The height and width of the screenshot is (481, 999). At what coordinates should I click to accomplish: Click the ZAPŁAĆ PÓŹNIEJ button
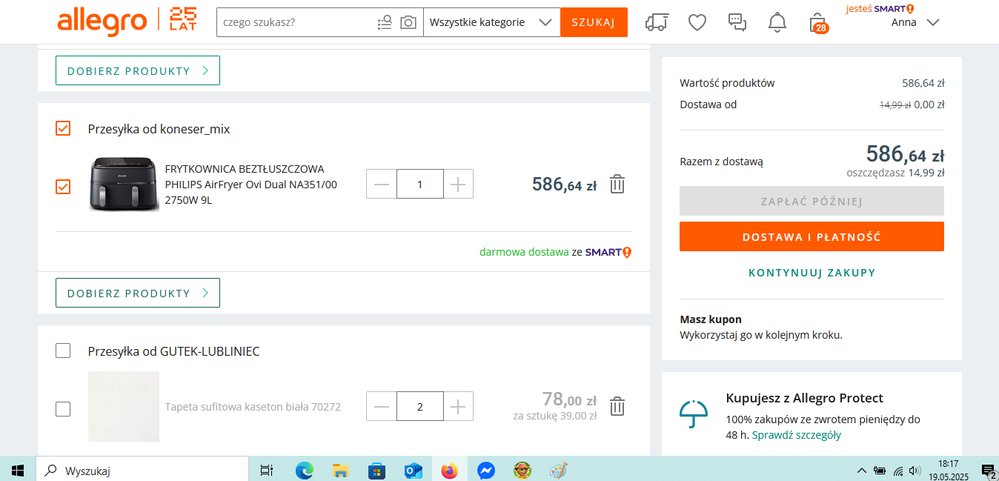[x=812, y=201]
